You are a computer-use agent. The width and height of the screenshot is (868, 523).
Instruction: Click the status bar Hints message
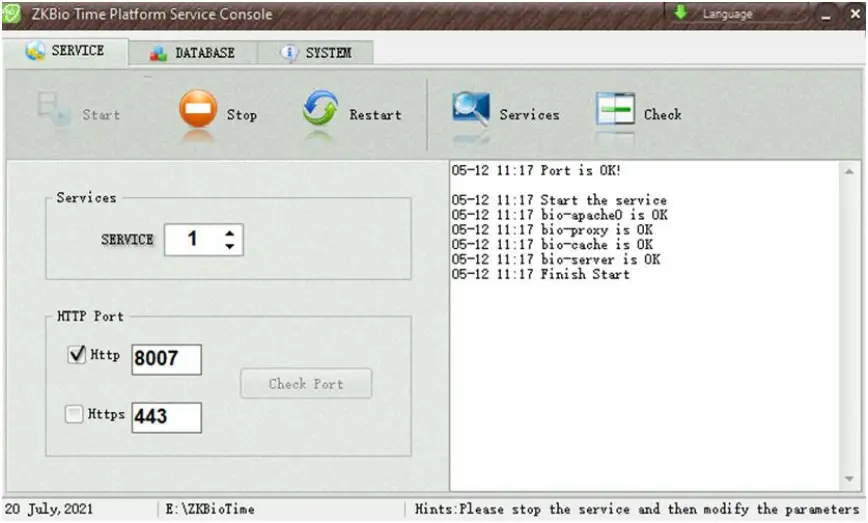[x=637, y=509]
